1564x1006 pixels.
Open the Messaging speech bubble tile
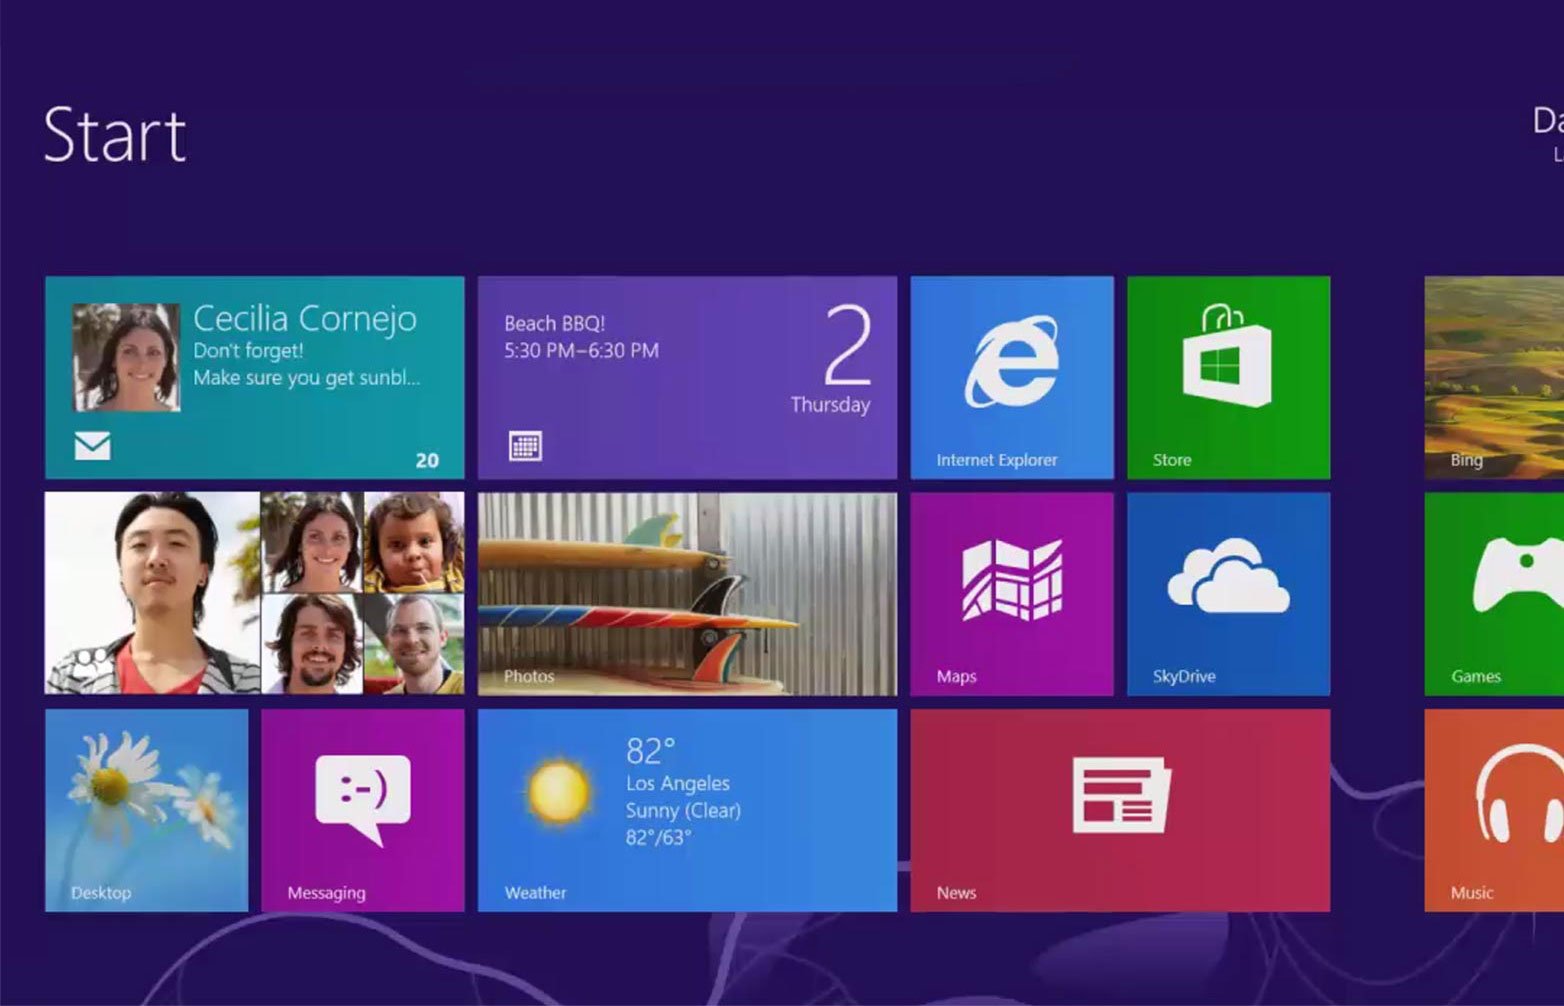363,810
